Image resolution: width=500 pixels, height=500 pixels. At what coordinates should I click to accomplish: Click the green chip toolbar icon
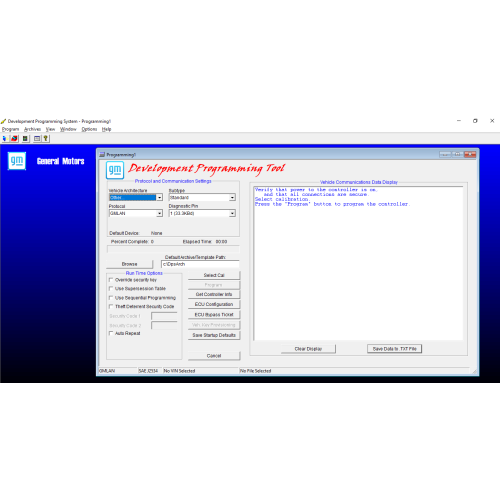point(25,138)
